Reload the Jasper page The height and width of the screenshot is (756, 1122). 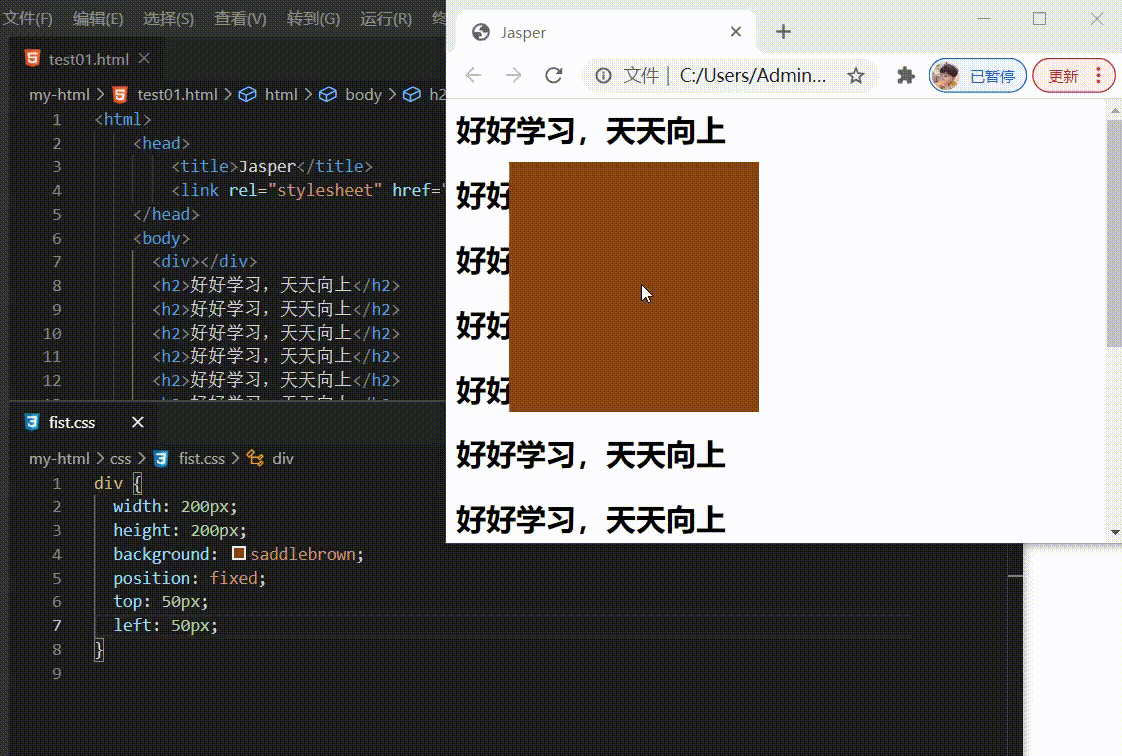pos(553,75)
